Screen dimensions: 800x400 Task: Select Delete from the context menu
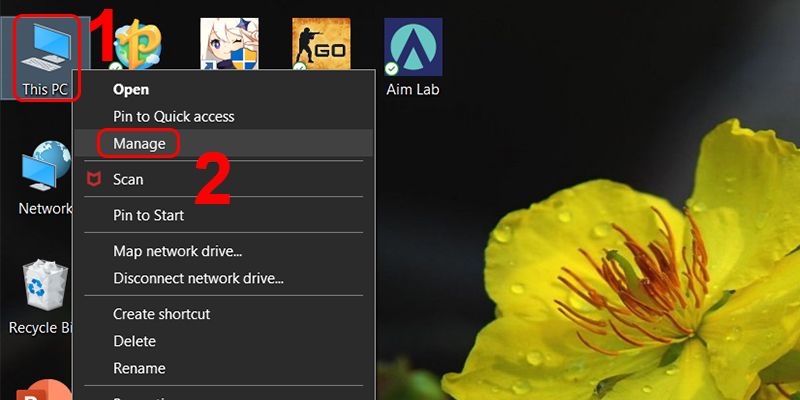coord(134,341)
